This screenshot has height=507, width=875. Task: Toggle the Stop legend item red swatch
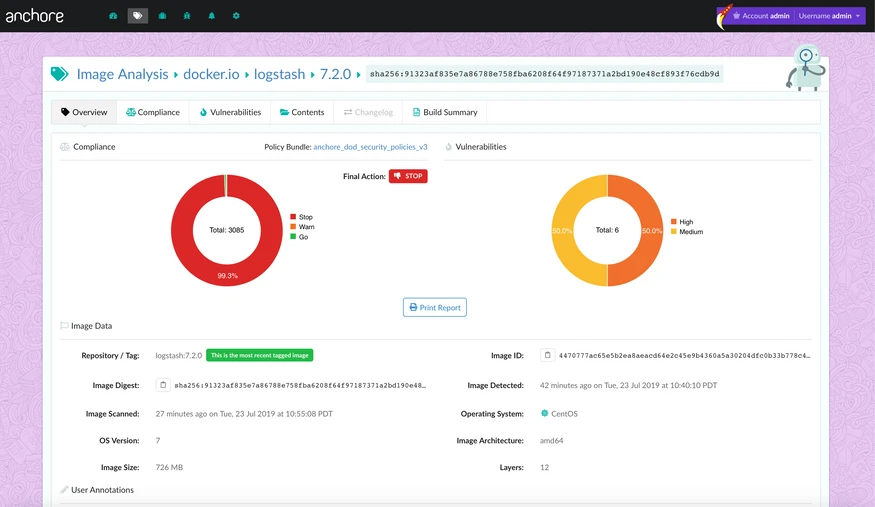coord(293,217)
